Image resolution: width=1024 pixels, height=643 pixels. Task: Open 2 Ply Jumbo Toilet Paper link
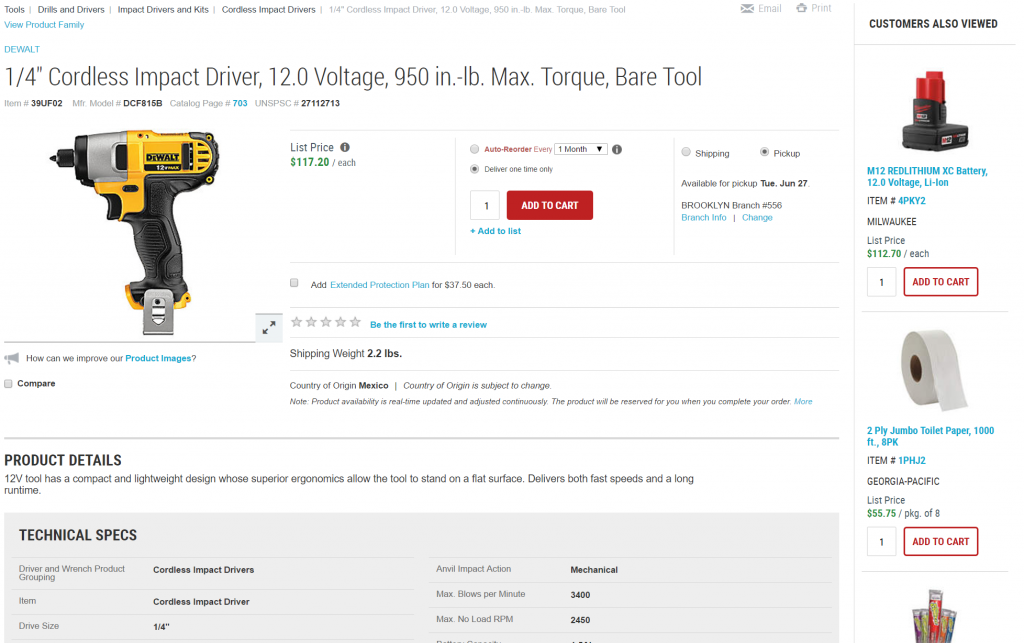tap(931, 436)
